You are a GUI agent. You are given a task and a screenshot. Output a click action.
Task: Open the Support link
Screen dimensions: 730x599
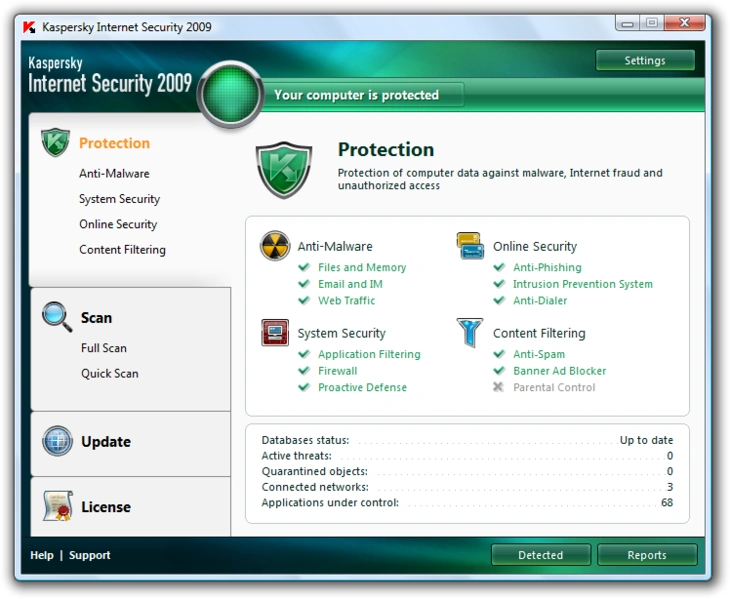click(x=89, y=555)
